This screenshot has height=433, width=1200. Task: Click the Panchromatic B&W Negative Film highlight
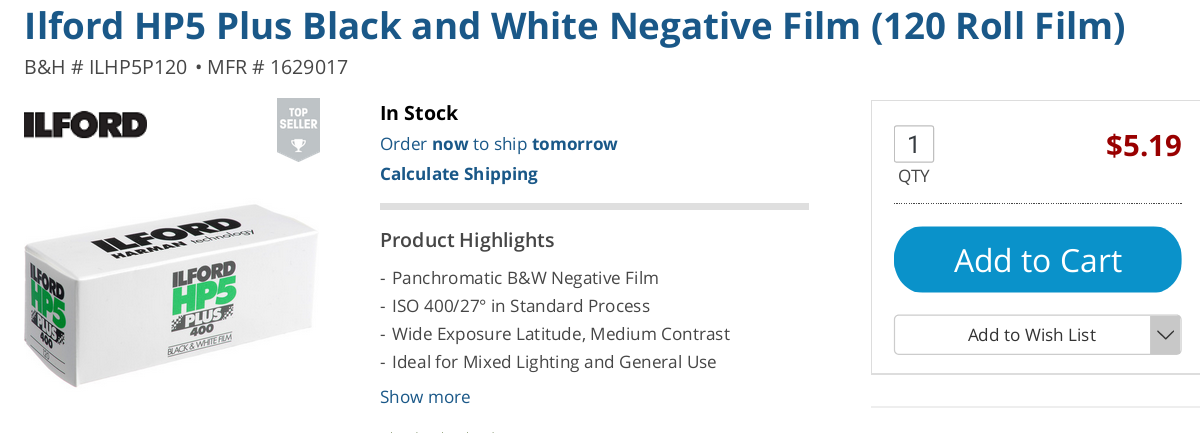(524, 278)
